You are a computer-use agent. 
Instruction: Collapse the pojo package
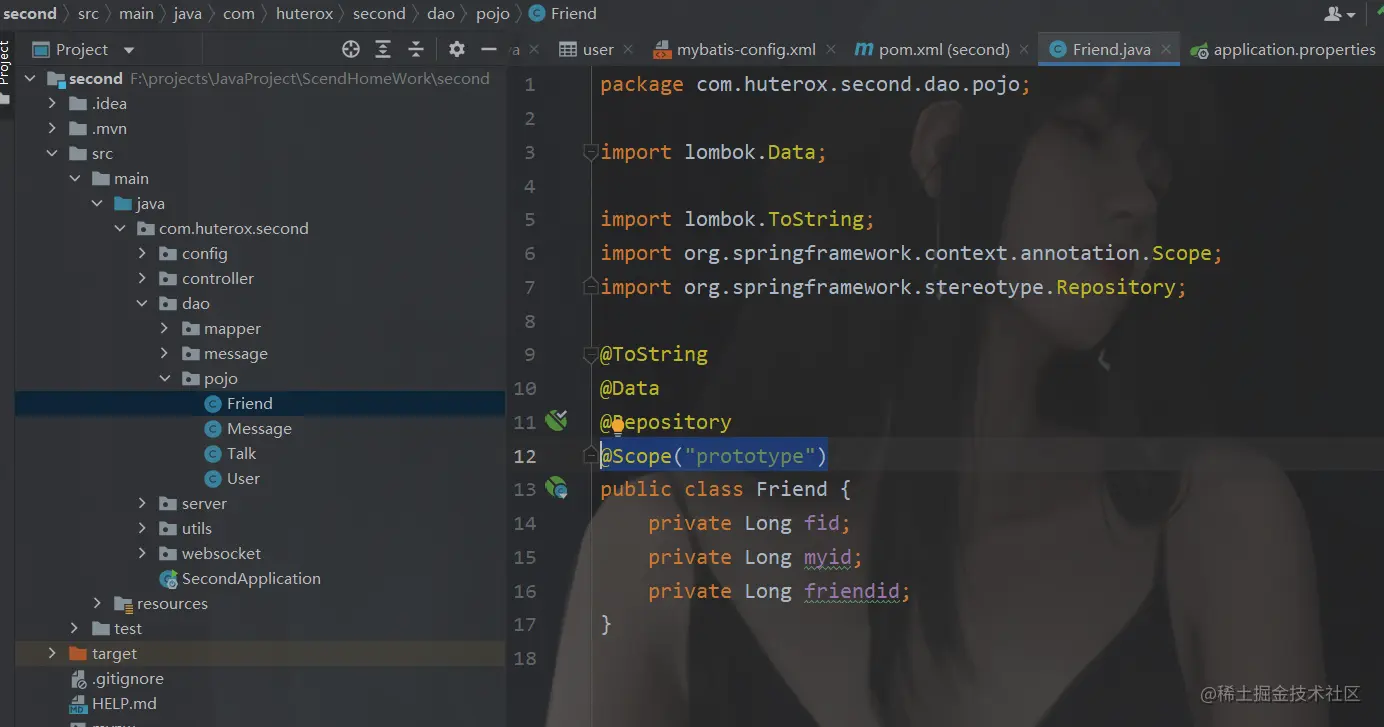tap(164, 379)
